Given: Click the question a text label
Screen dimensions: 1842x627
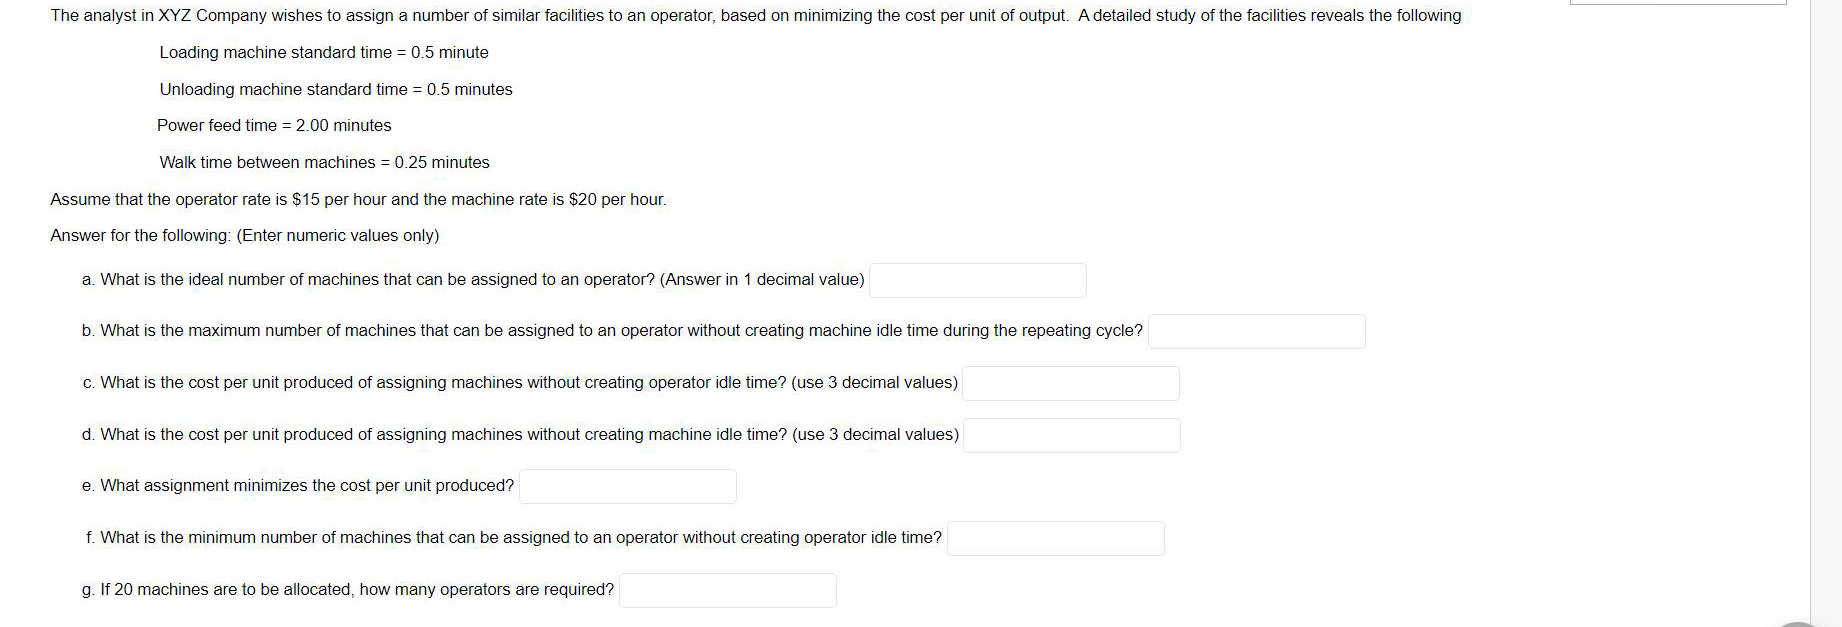Looking at the screenshot, I should pos(474,279).
